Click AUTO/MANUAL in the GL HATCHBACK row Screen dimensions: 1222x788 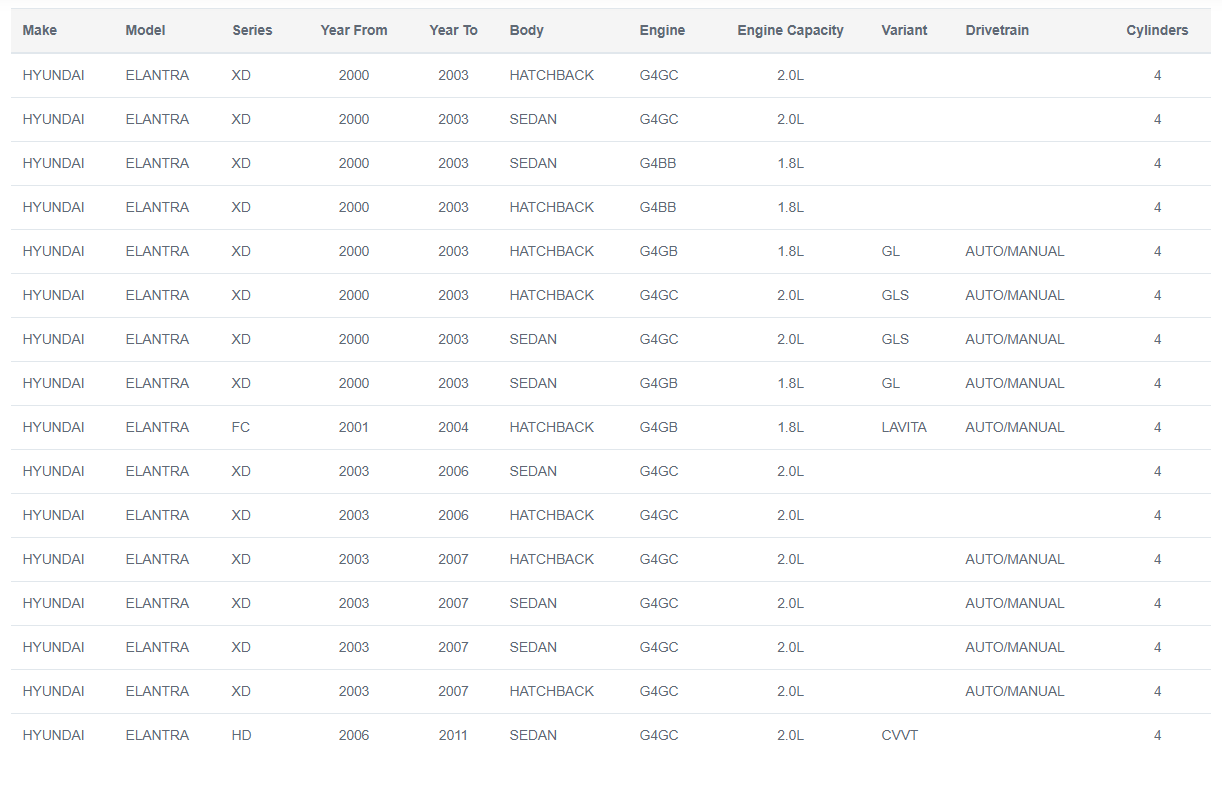pos(1015,251)
